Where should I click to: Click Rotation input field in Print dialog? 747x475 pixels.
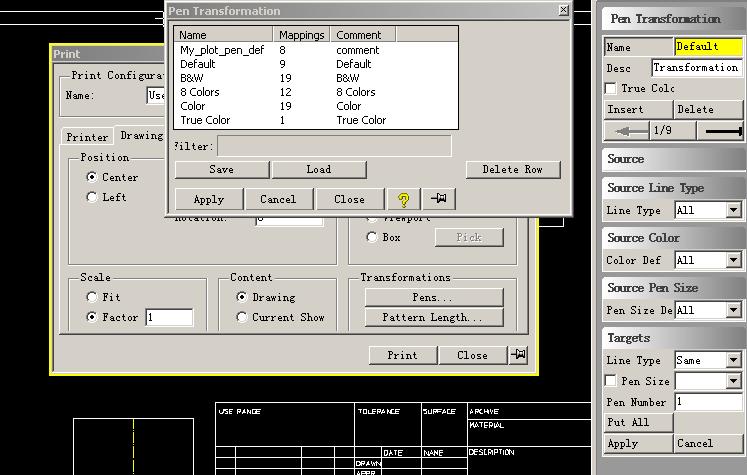[289, 221]
